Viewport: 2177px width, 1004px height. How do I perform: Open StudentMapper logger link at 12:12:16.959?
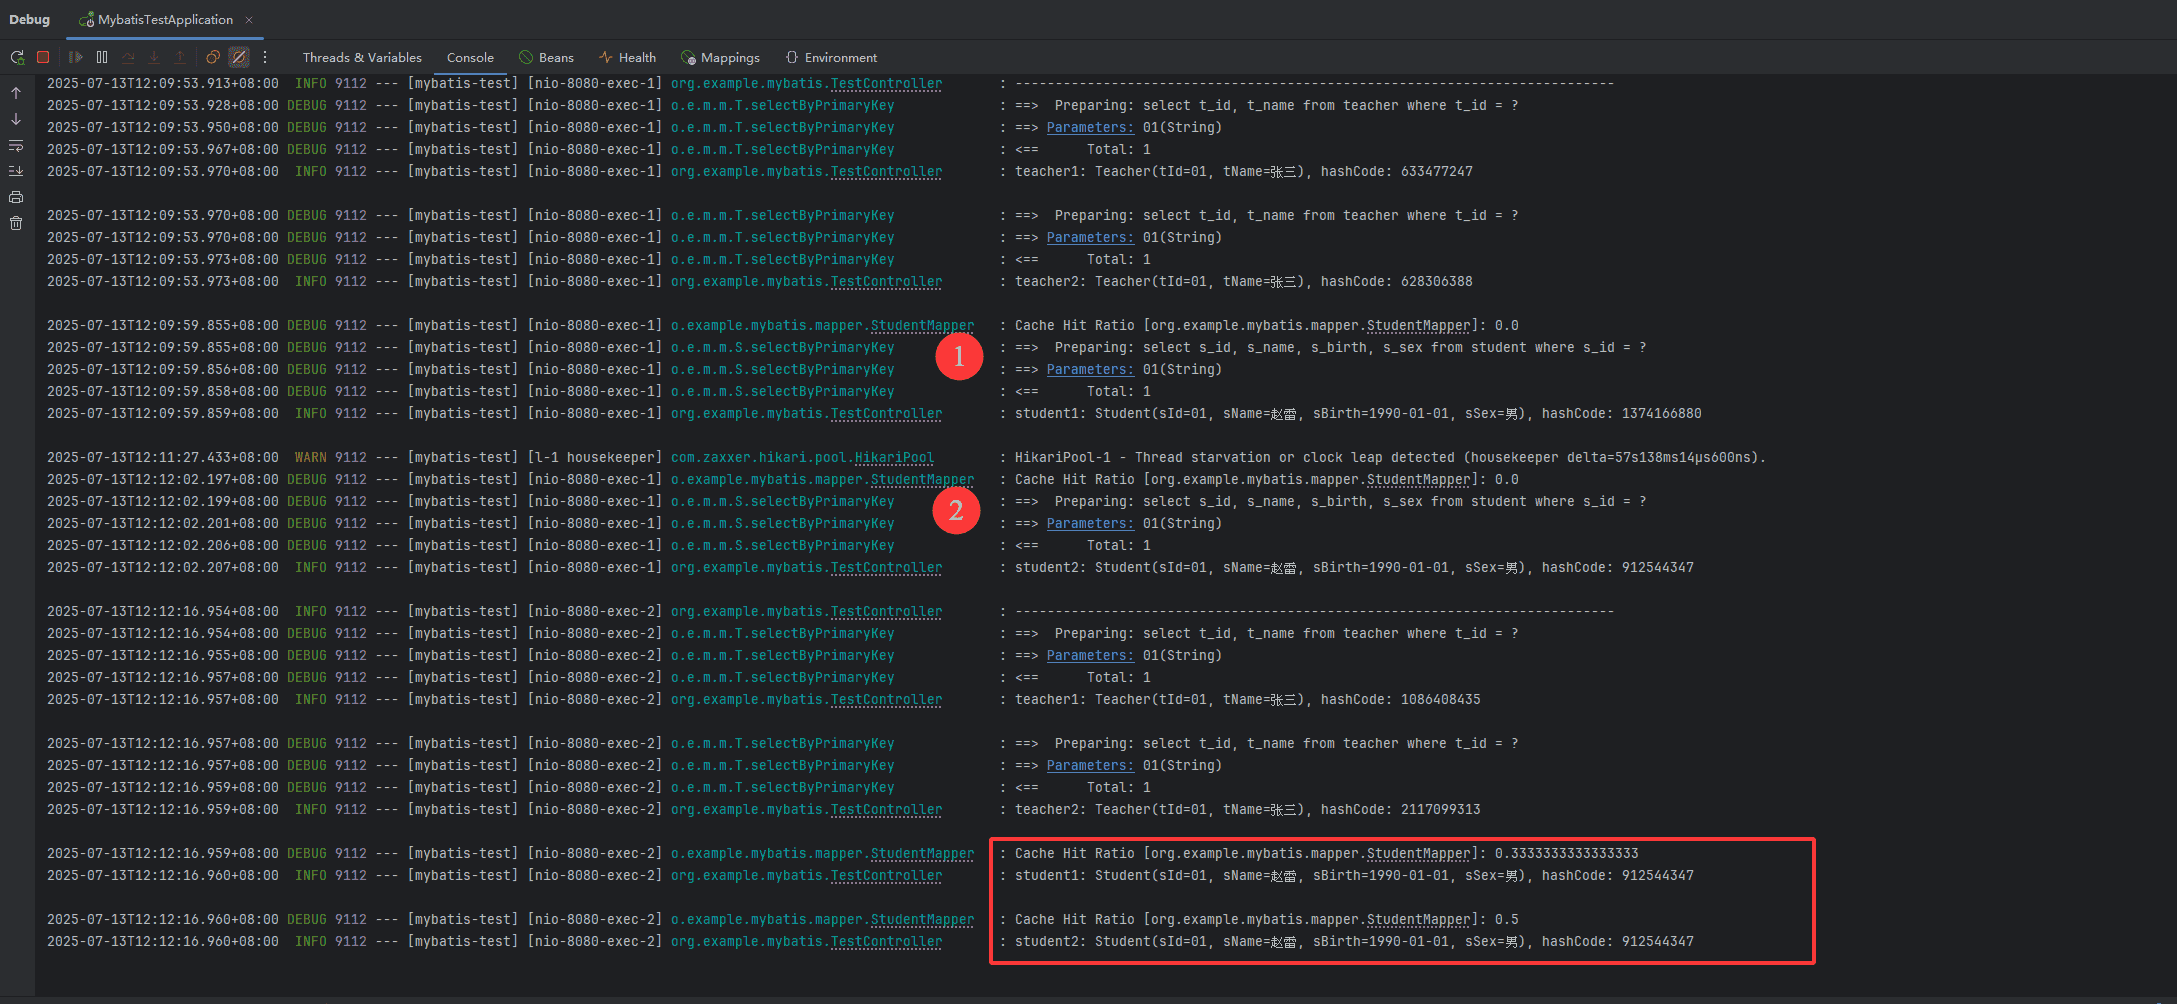pos(922,853)
